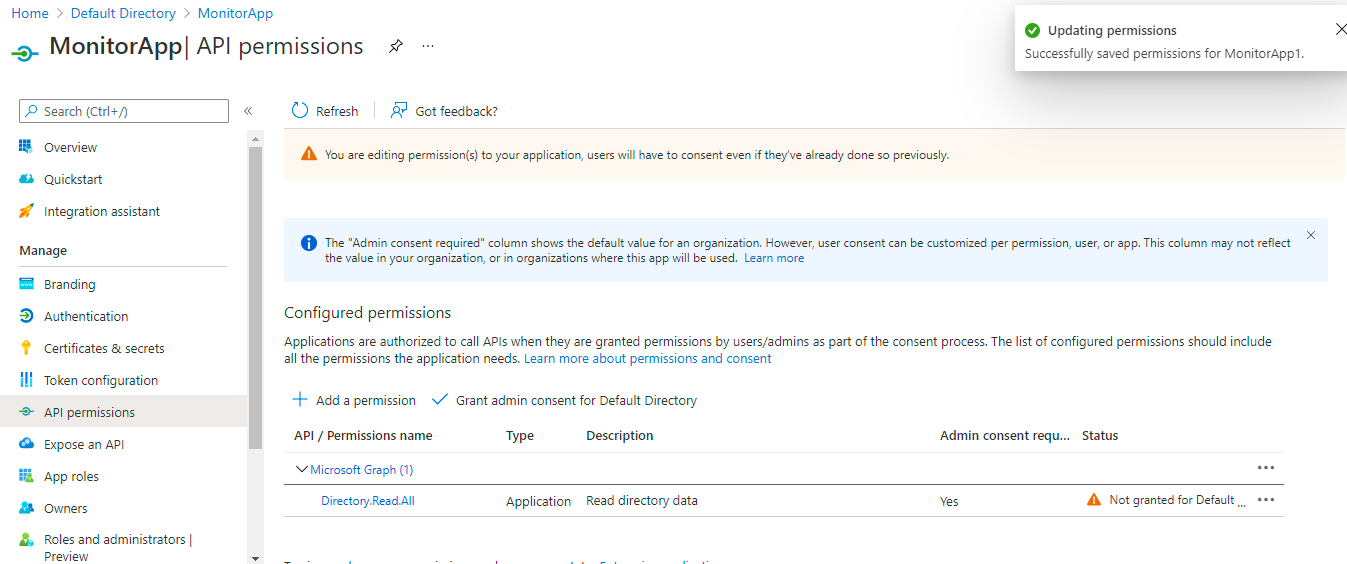1347x564 pixels.
Task: Click the Got feedback? button
Action: click(x=444, y=111)
